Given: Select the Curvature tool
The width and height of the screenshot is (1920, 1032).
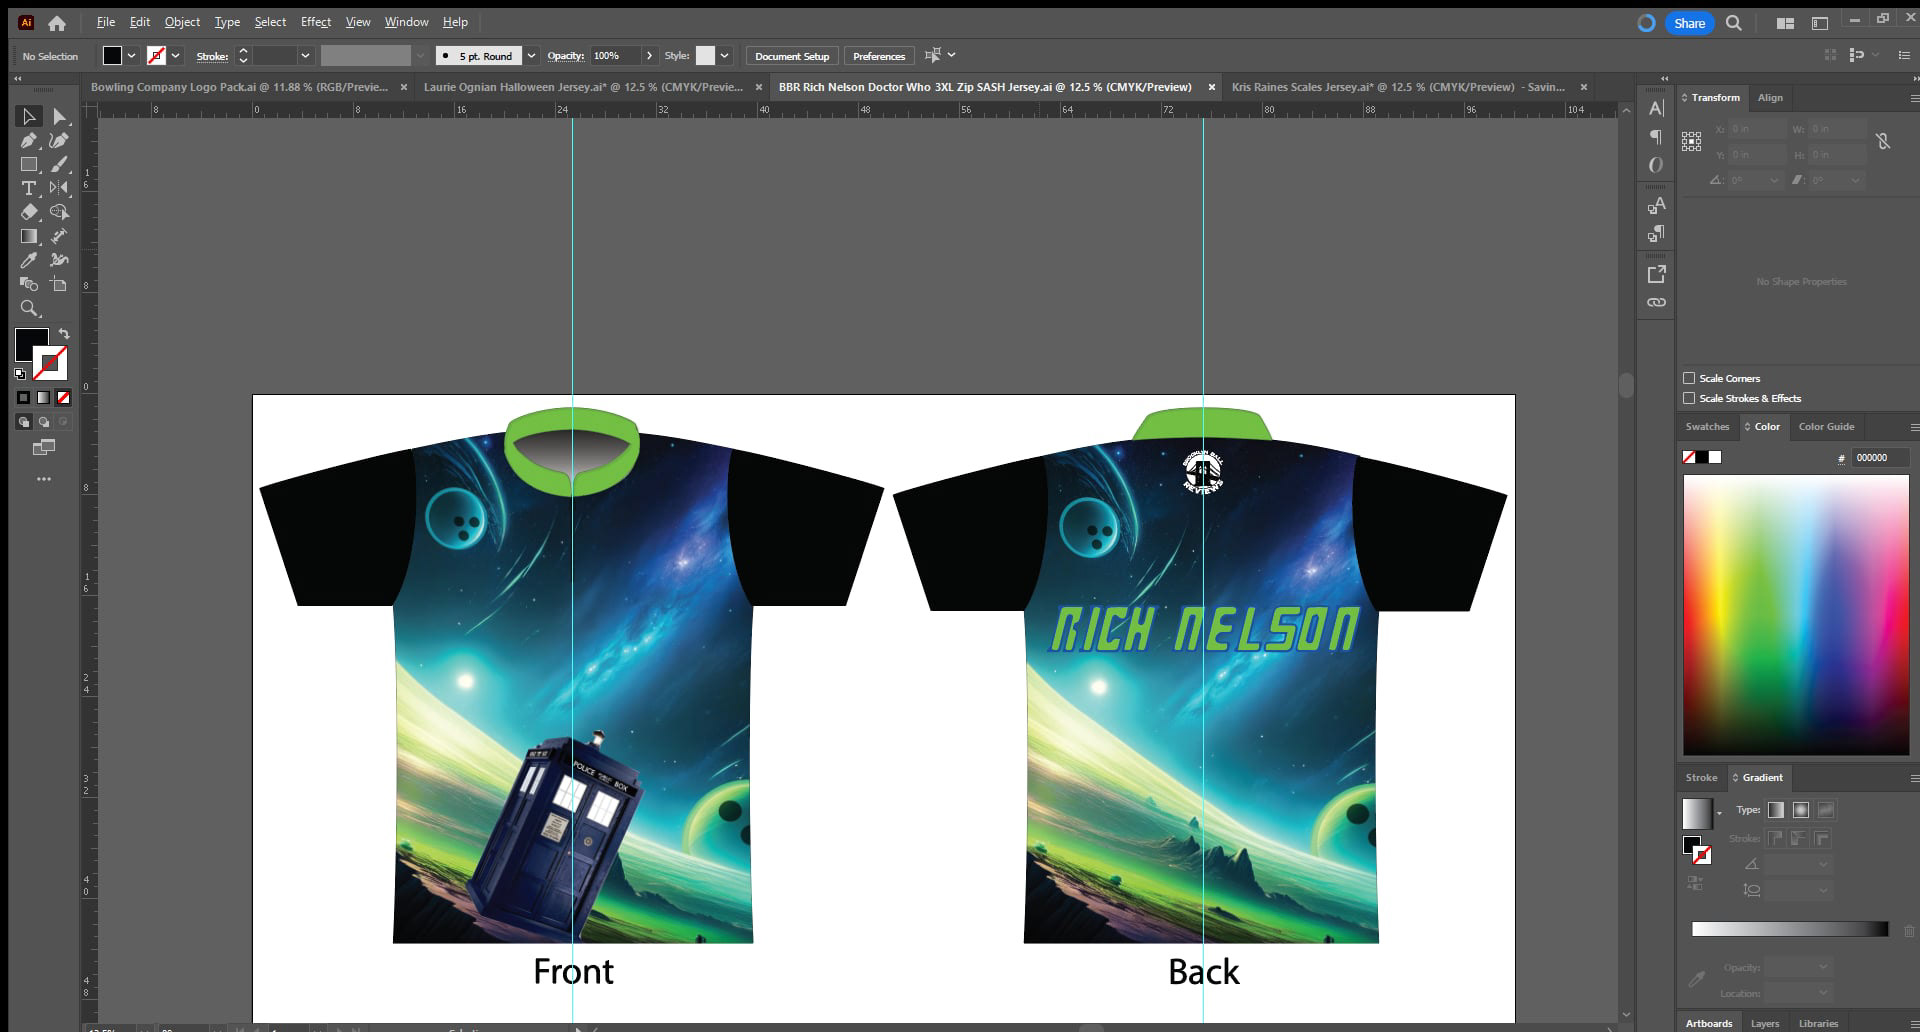Looking at the screenshot, I should coord(59,141).
